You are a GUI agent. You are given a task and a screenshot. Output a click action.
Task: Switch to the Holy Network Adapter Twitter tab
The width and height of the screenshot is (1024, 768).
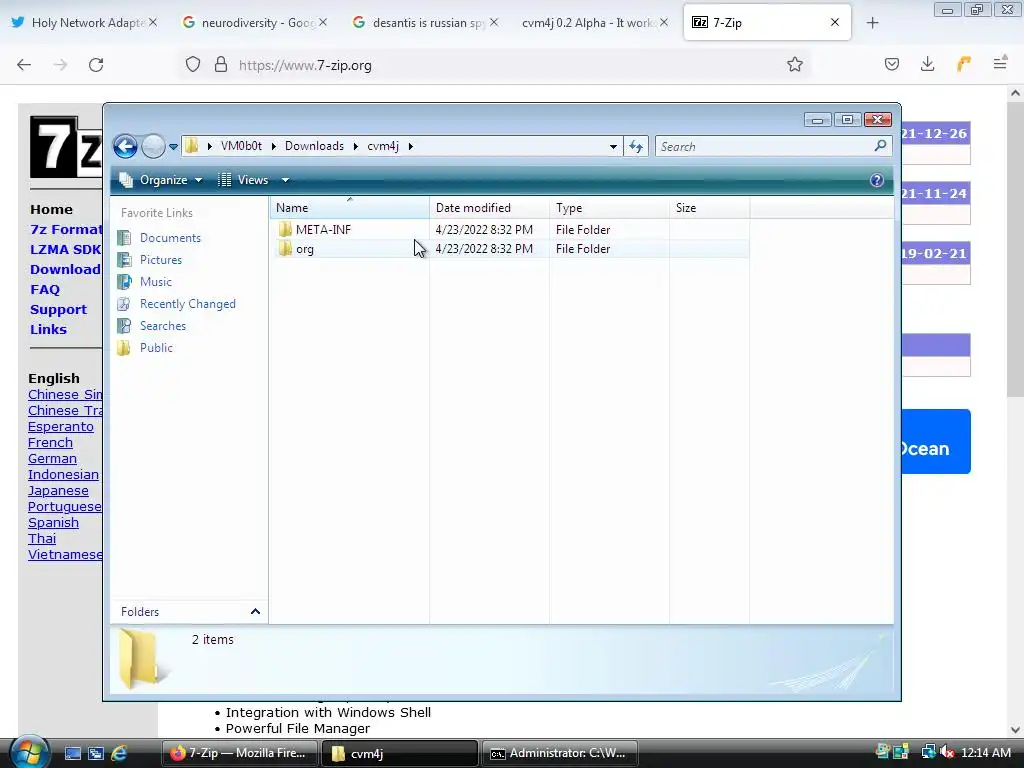[x=84, y=22]
